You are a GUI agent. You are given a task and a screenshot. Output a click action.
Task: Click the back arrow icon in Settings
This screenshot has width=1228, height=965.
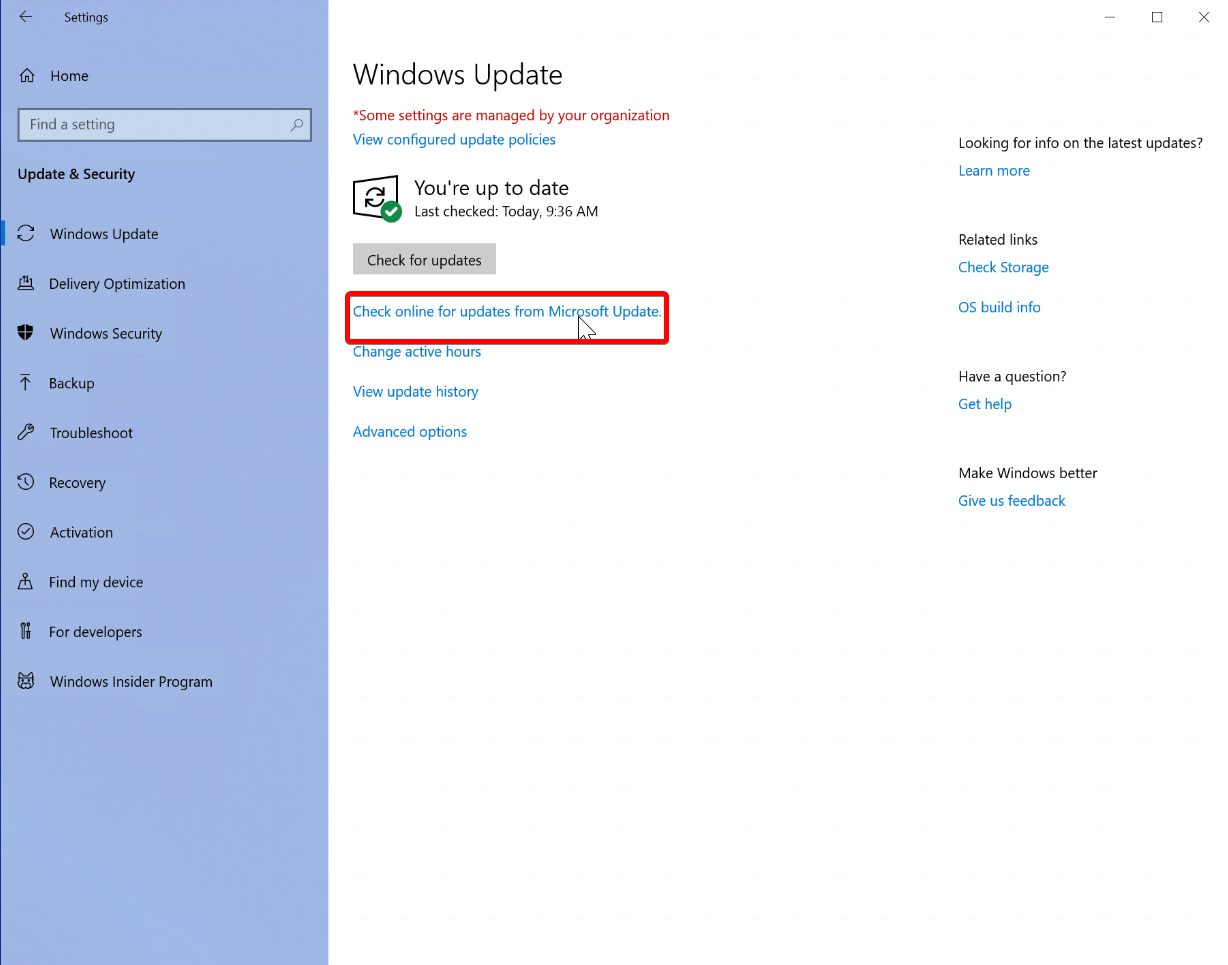click(x=26, y=17)
